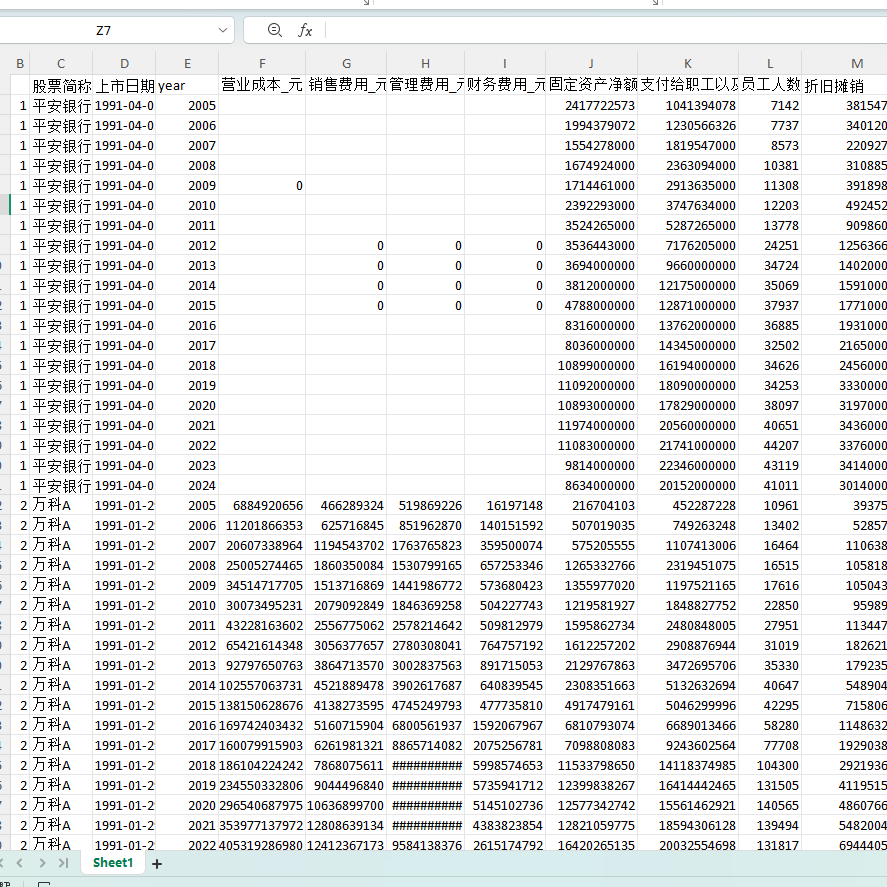This screenshot has width=887, height=887.
Task: Go to next sheet using right arrow
Action: pos(41,862)
